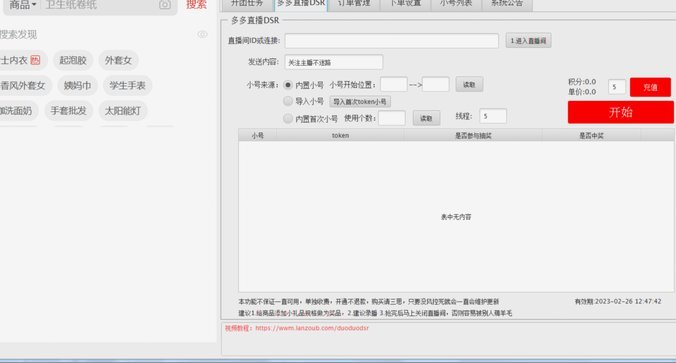Screen dimensions: 676x363
Task: Switch to the 开团任务 tab
Action: tap(247, 4)
